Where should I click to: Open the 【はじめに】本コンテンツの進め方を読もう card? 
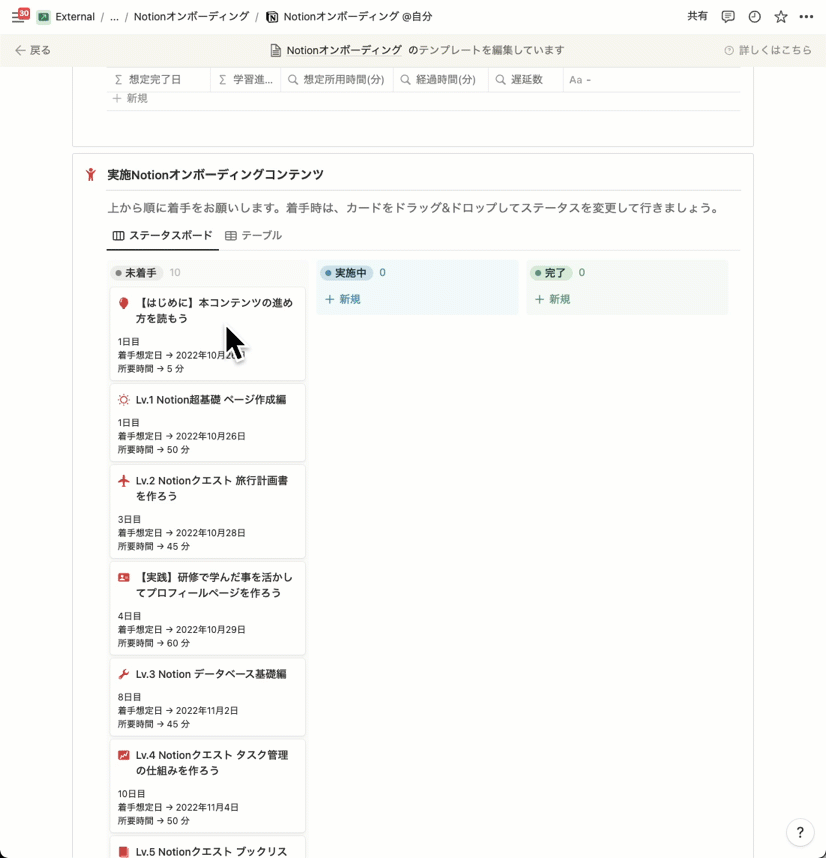[207, 334]
